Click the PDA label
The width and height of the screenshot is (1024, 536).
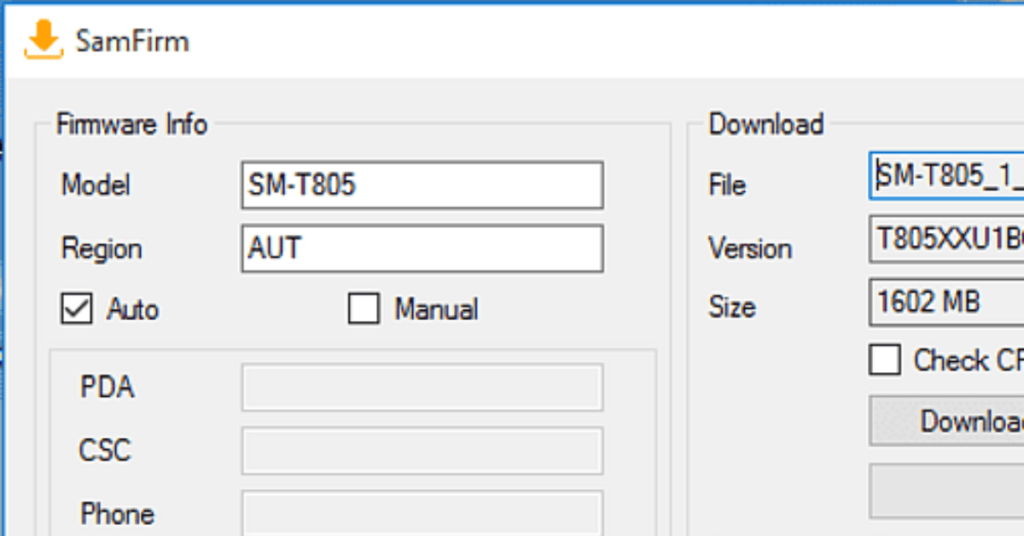107,387
